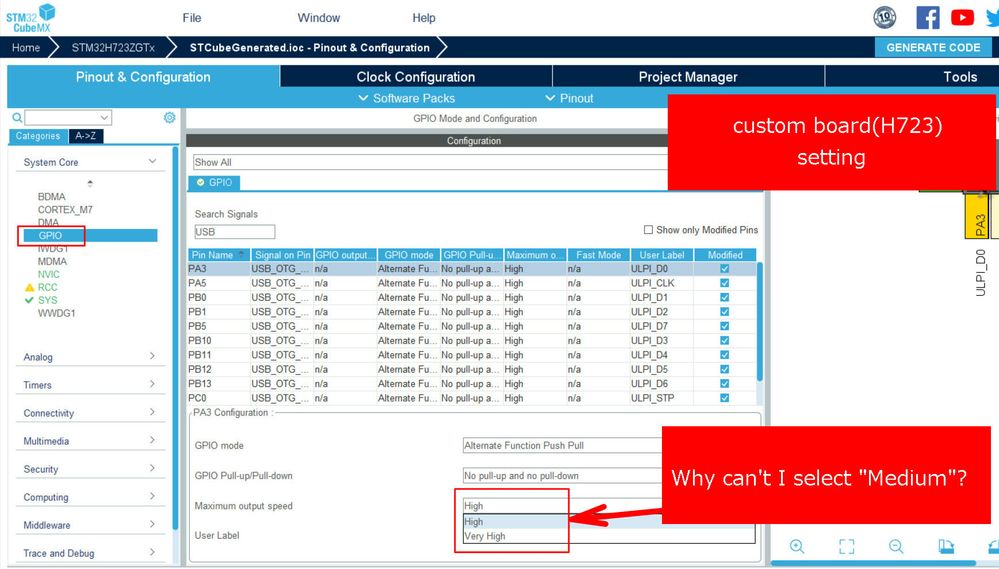Toggle the Modified checkbox for PA3

[x=724, y=269]
